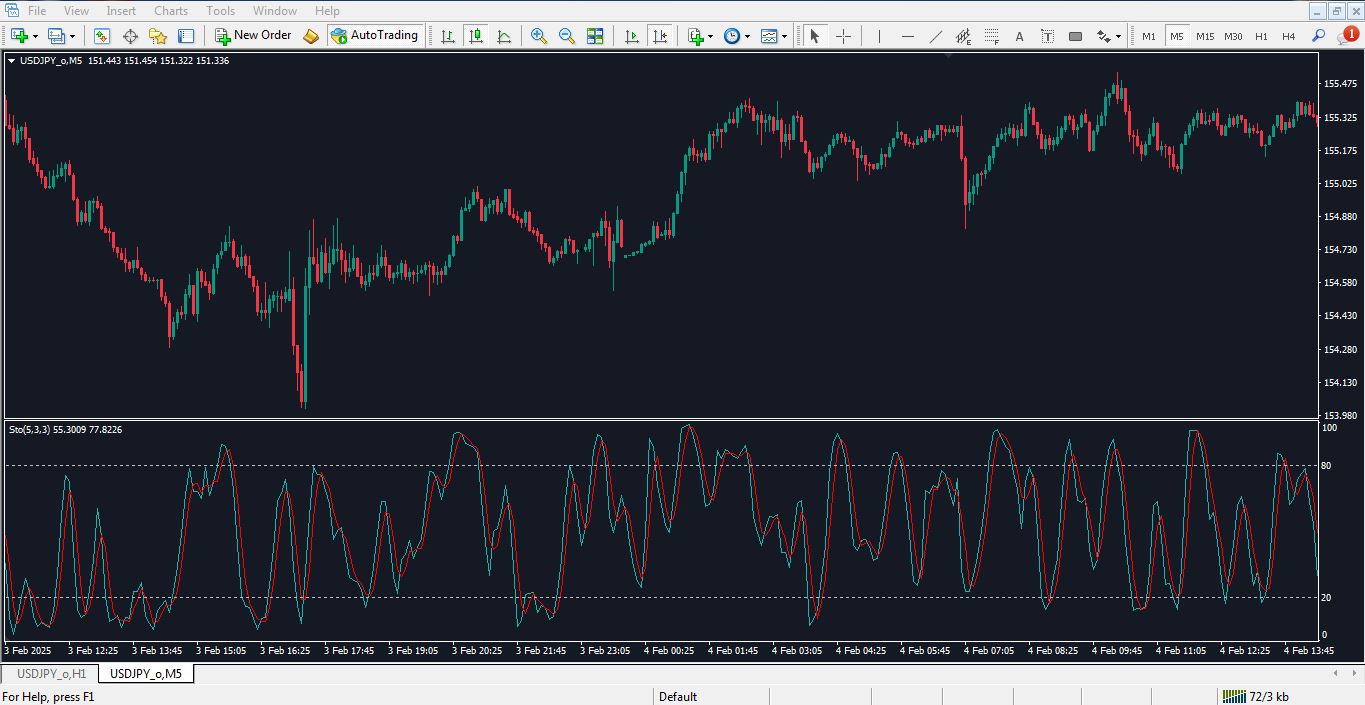The width and height of the screenshot is (1365, 705).
Task: Switch timeframe to M30
Action: [1234, 36]
